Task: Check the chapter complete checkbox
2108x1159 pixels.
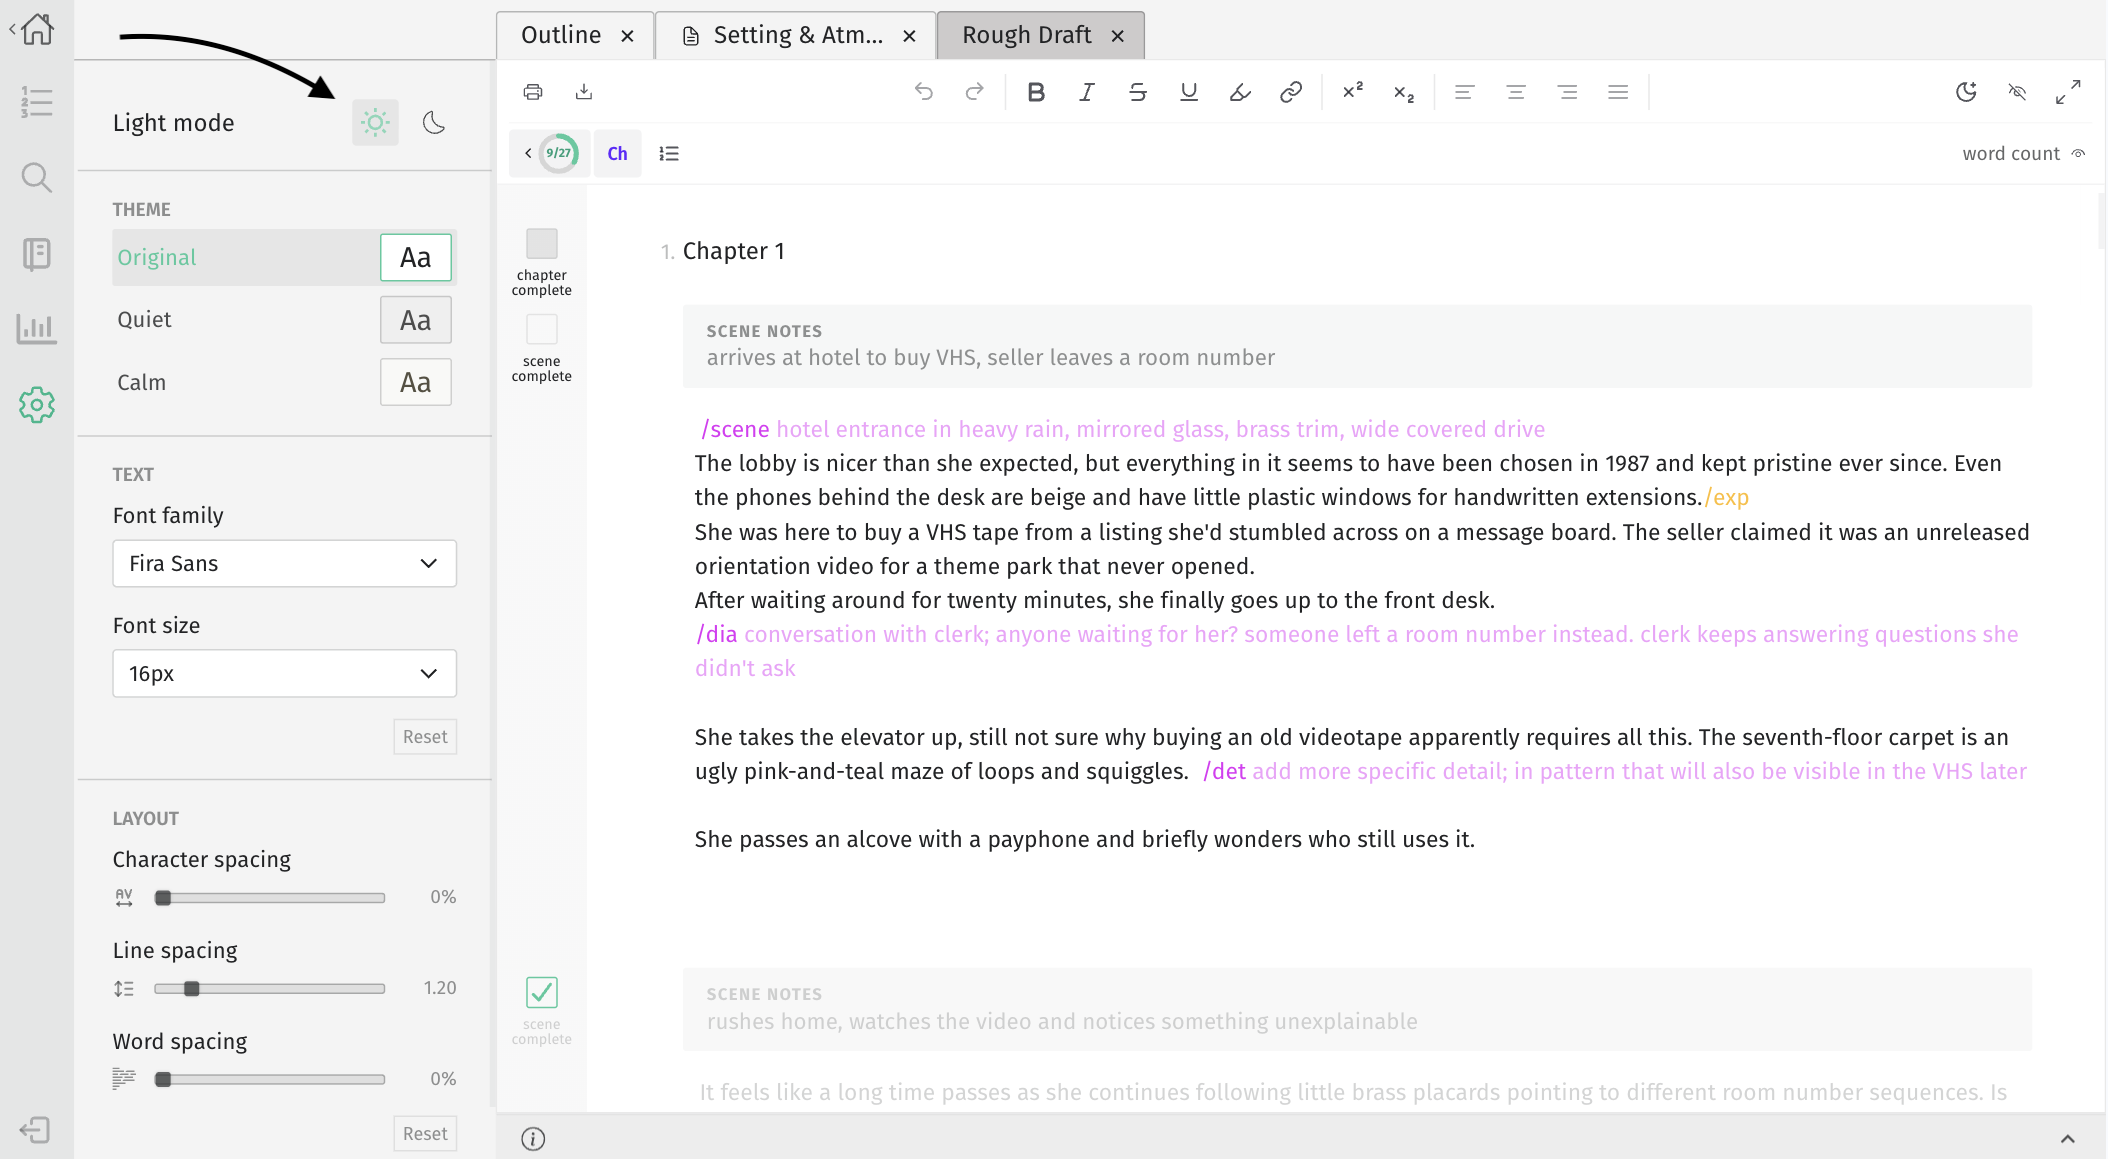Action: click(542, 243)
